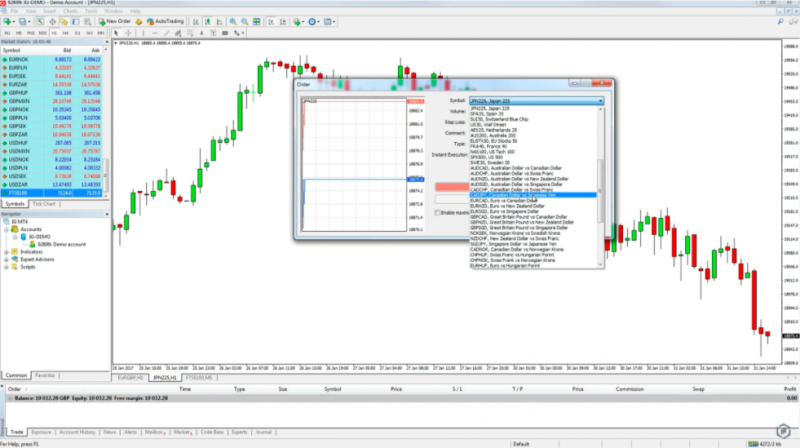Expand Expert Advisors in Navigator tree
The width and height of the screenshot is (800, 448).
tap(7, 258)
